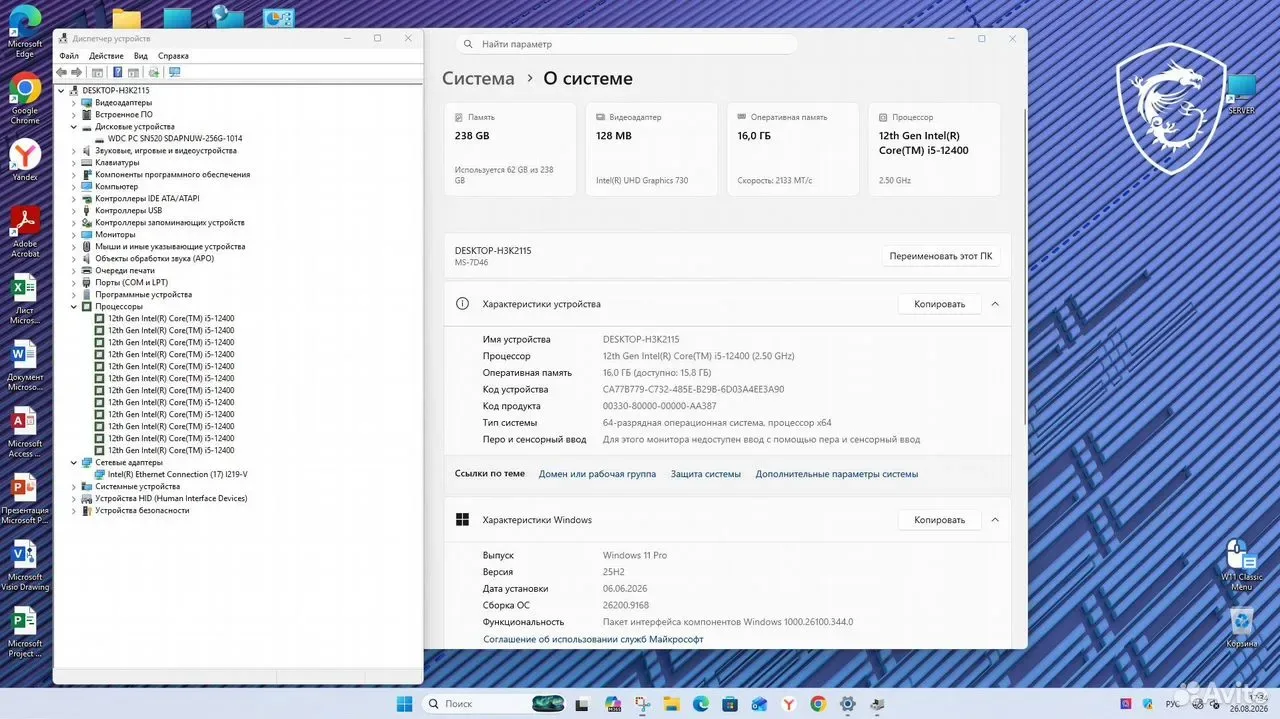This screenshot has width=1280, height=719.
Task: Open the Память storage card
Action: coord(510,149)
